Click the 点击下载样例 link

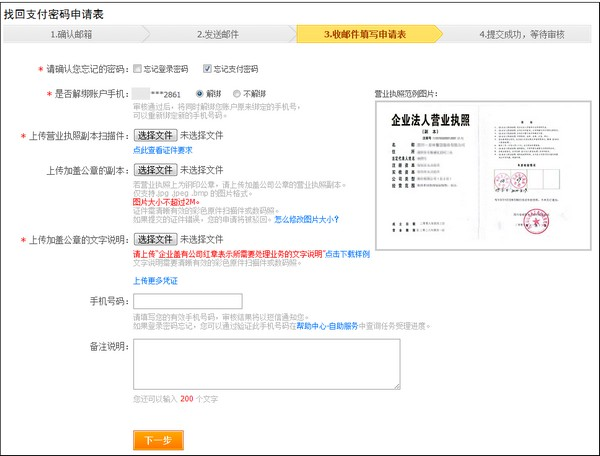347,254
